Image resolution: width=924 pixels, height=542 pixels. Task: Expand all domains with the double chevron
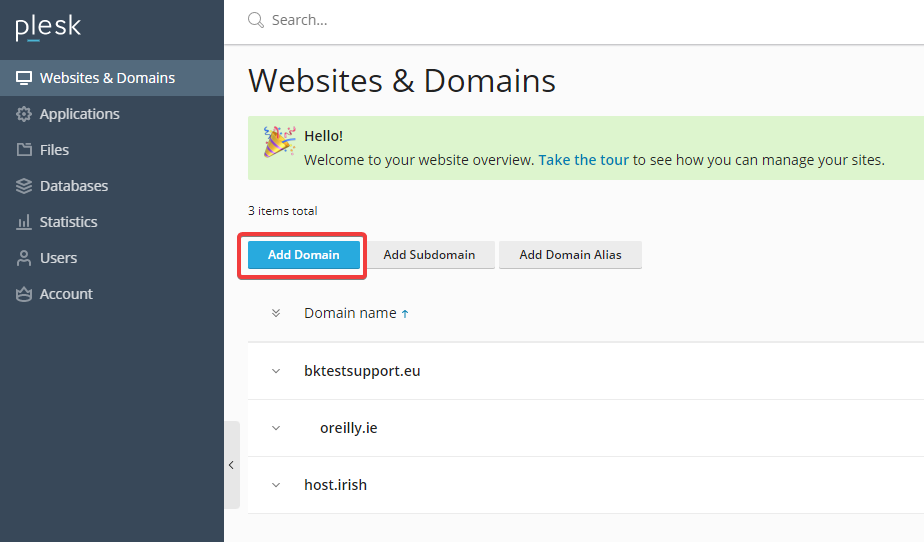pos(276,313)
